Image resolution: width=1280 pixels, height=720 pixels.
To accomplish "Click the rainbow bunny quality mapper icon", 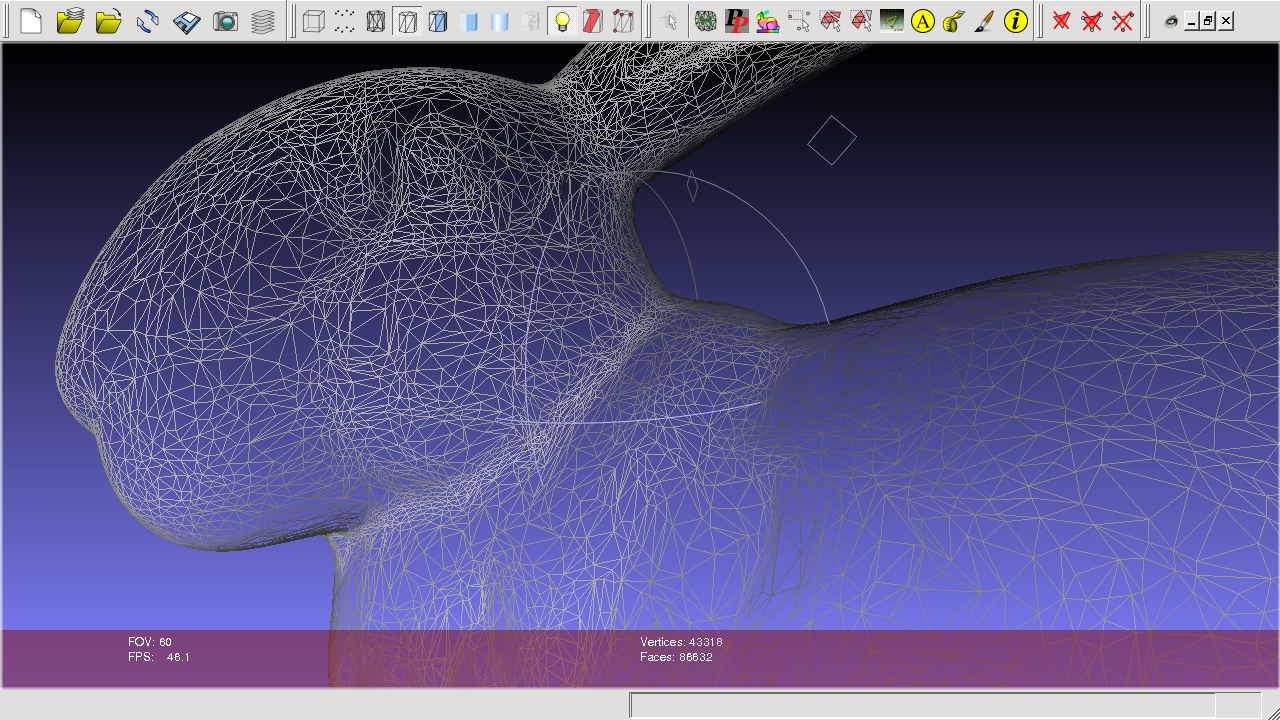I will 768,21.
